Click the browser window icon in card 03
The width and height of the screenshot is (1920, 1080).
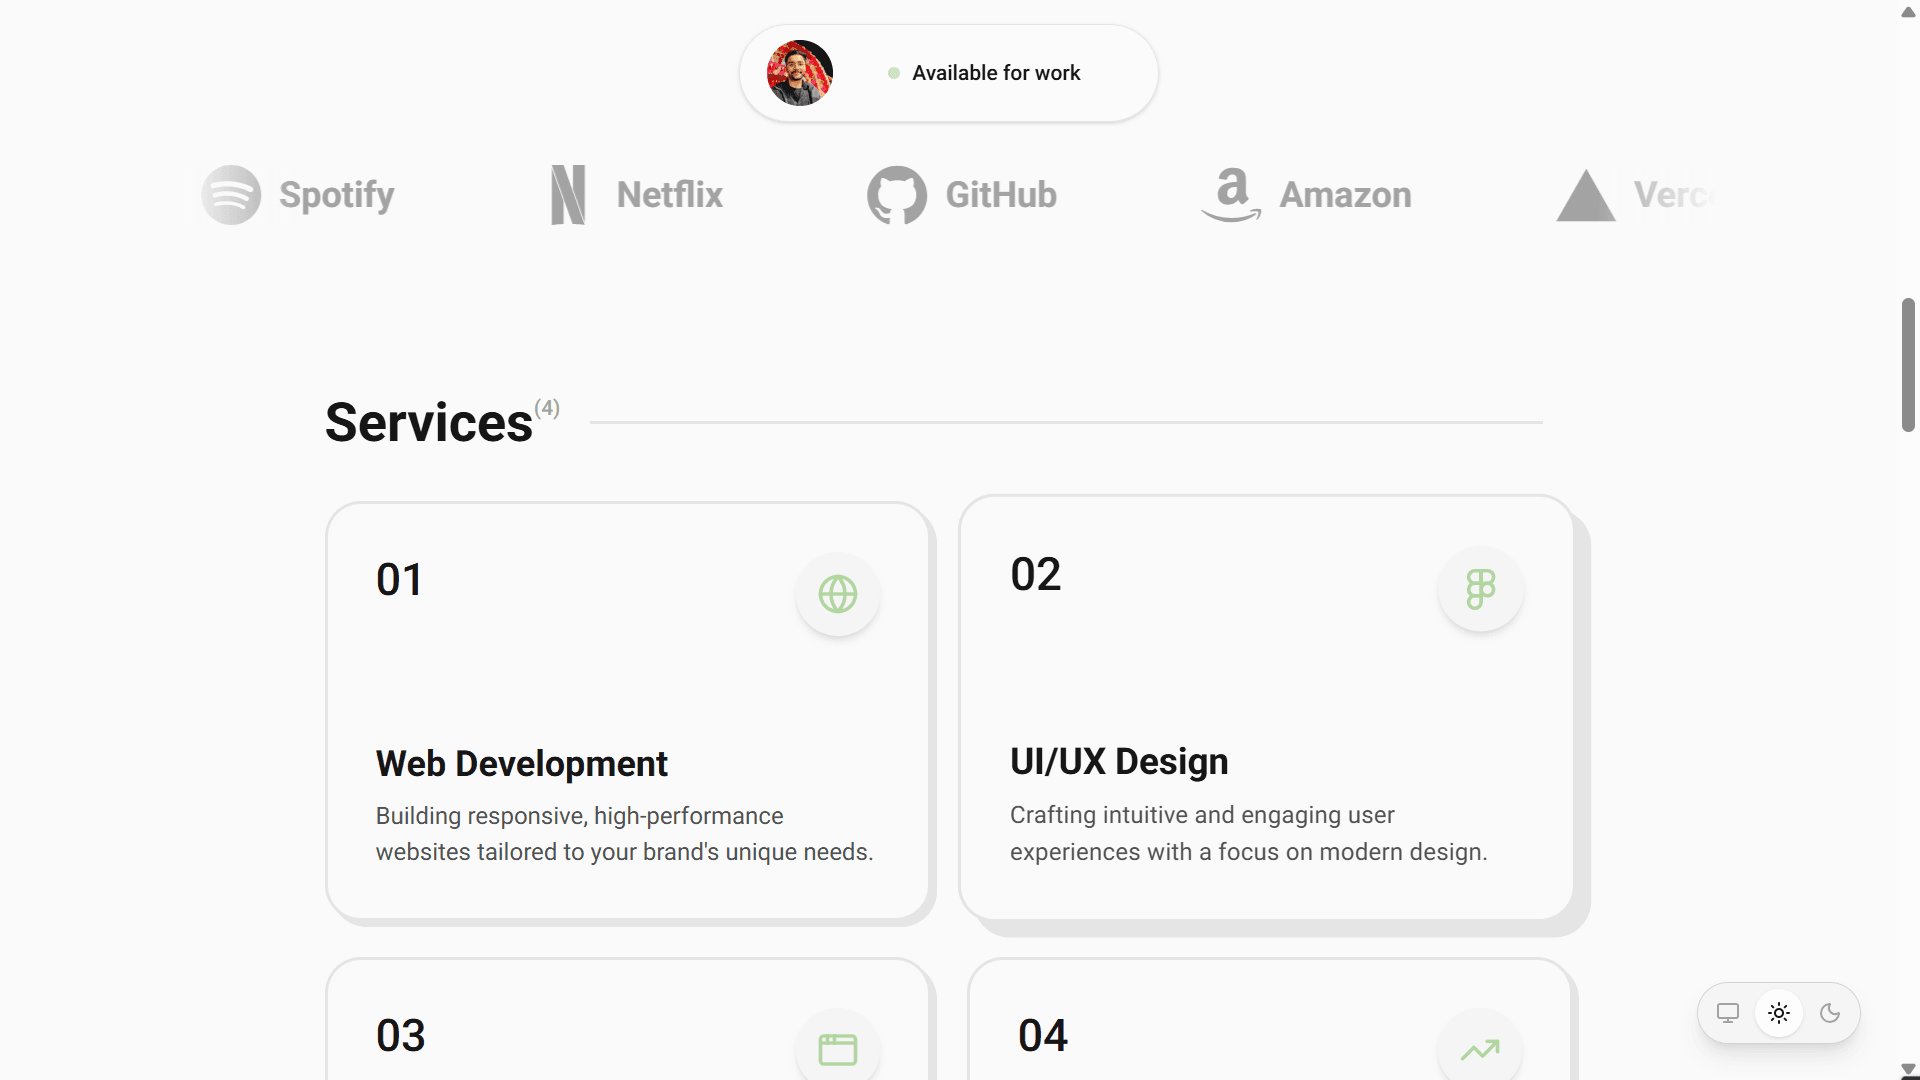(x=838, y=1049)
